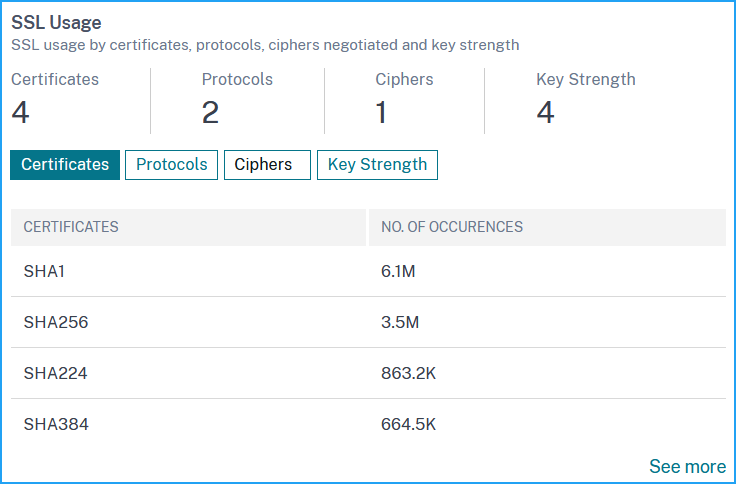Select the 664.5K occurrences value
Viewport: 736px width, 484px height.
click(x=408, y=424)
